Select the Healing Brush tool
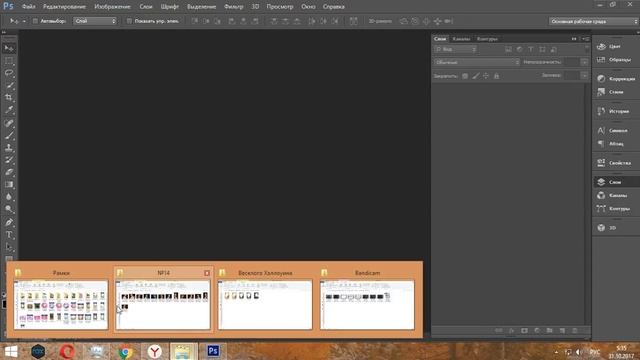 [9, 123]
